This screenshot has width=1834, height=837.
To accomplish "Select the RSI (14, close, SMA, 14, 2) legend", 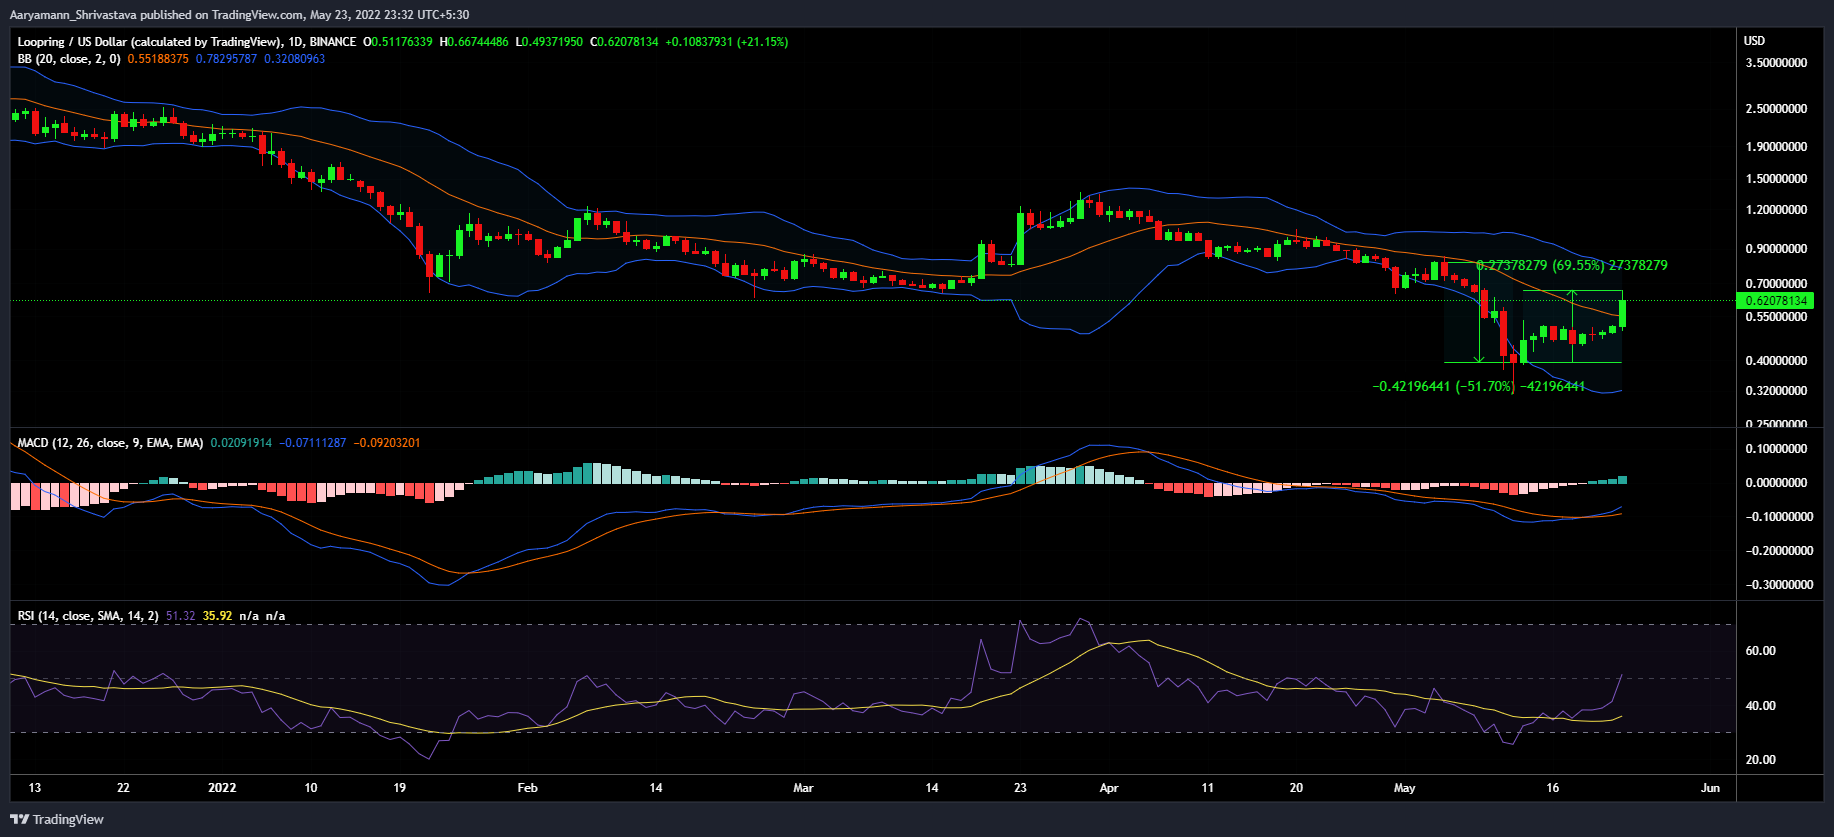I will click(88, 616).
